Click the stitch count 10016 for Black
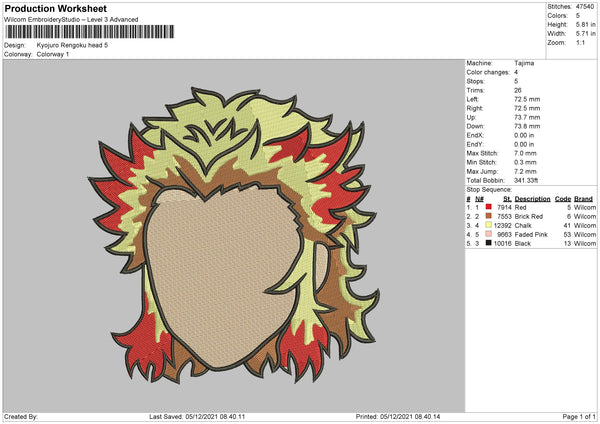Screen dimensions: 600x424 tap(502, 243)
